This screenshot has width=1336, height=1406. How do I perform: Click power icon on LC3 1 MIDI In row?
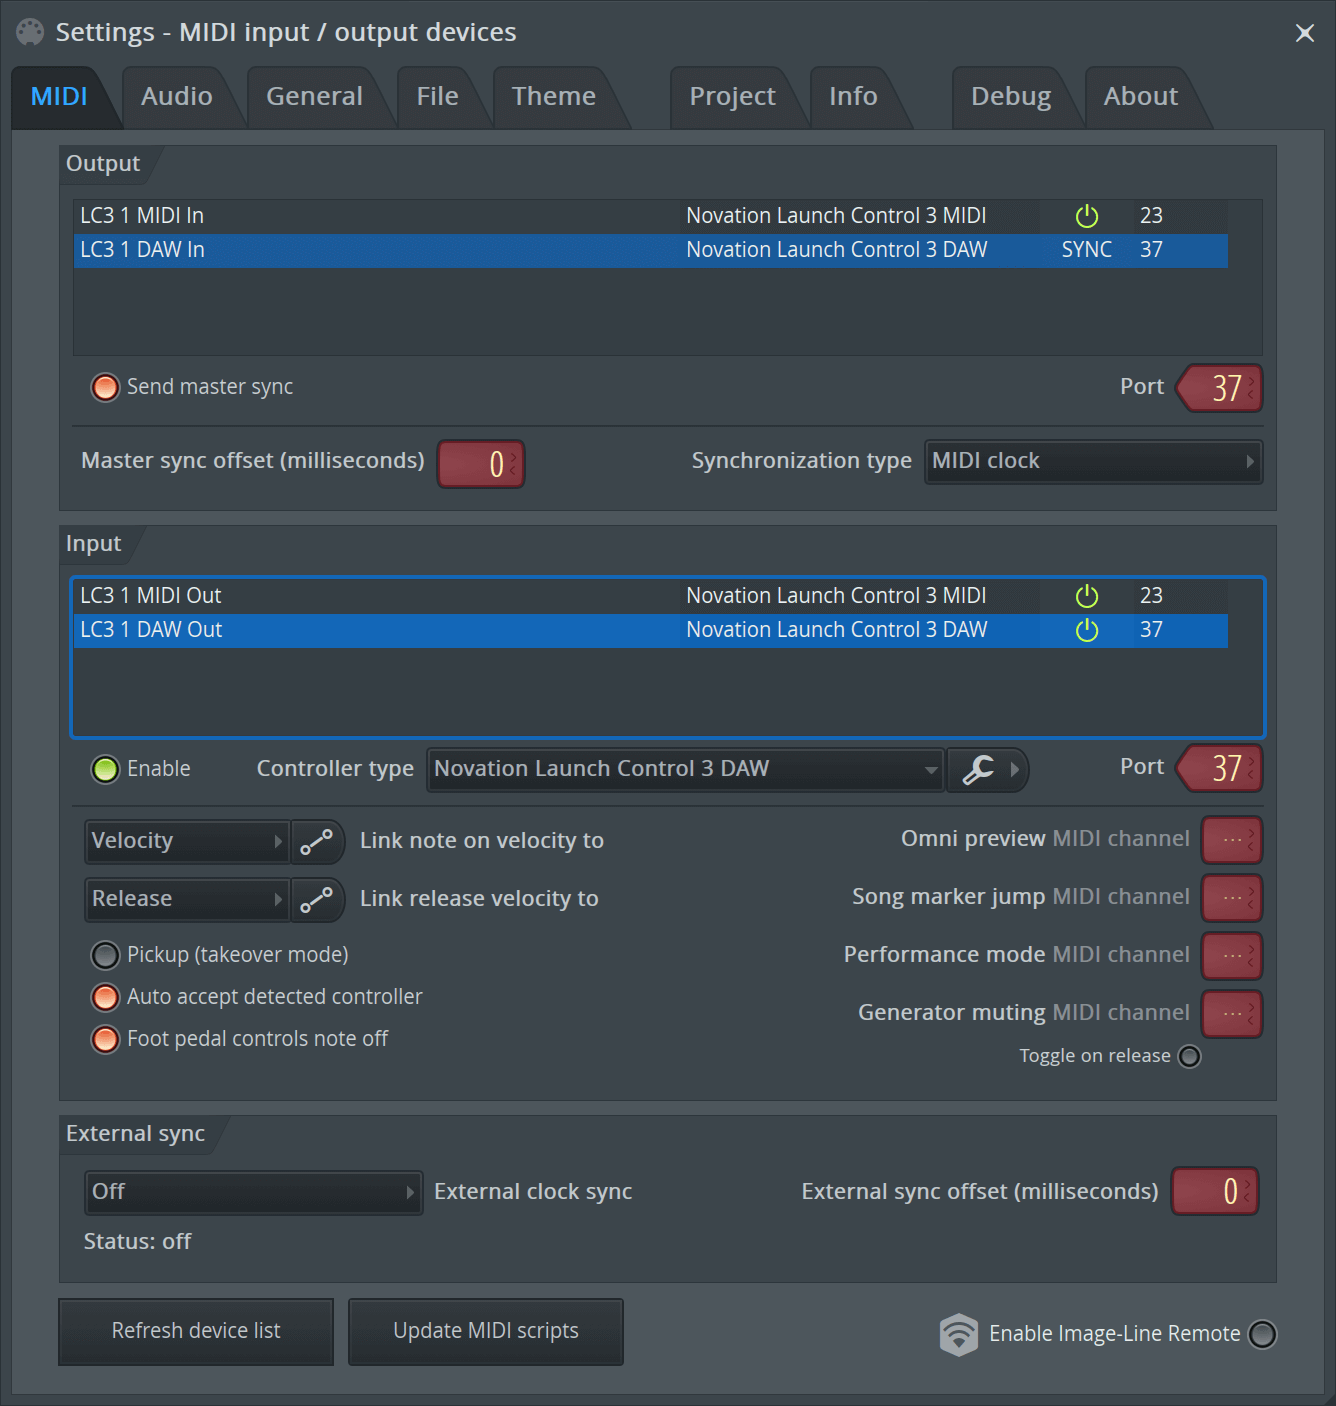(x=1087, y=216)
